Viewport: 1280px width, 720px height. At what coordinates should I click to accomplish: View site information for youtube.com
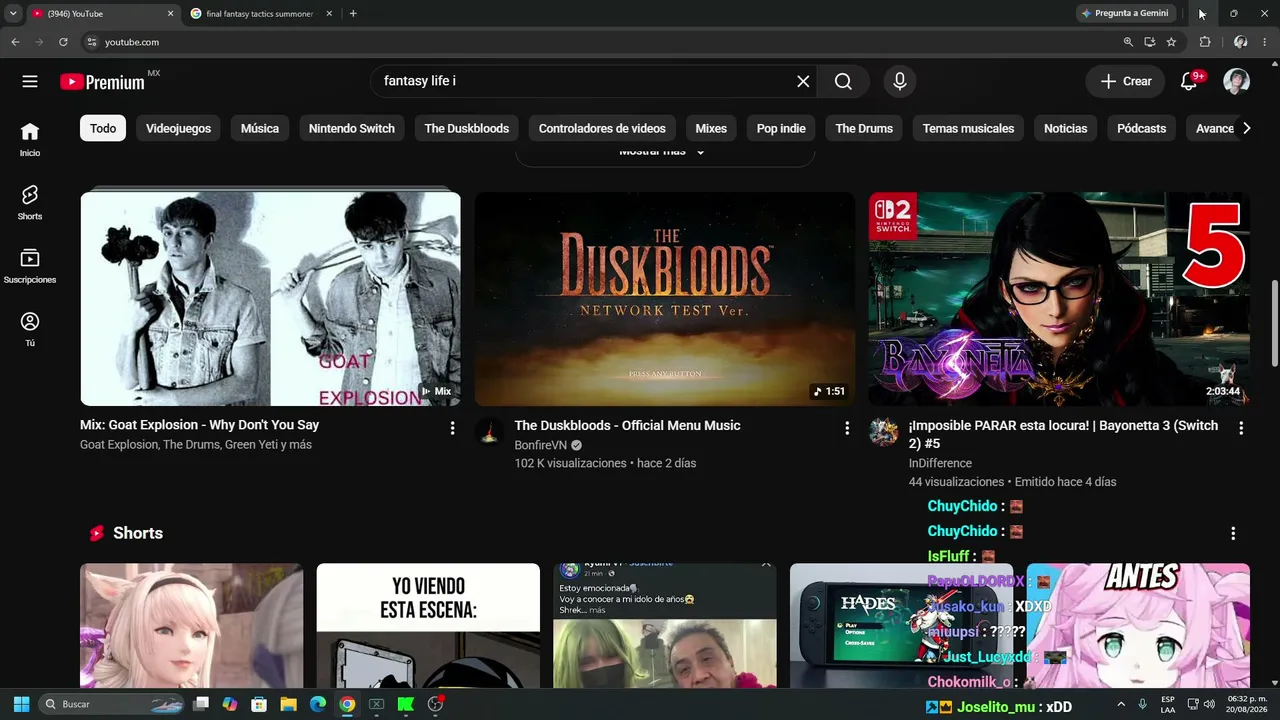(92, 42)
